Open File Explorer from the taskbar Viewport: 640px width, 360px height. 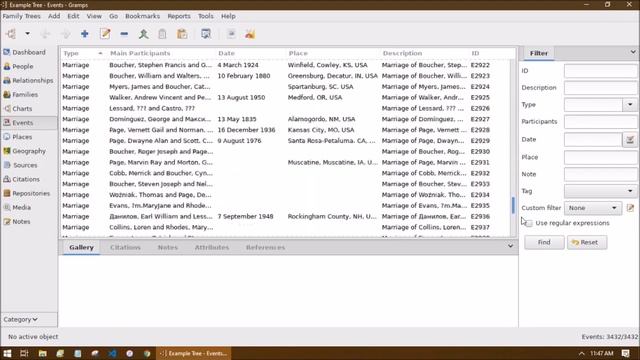(x=42, y=353)
